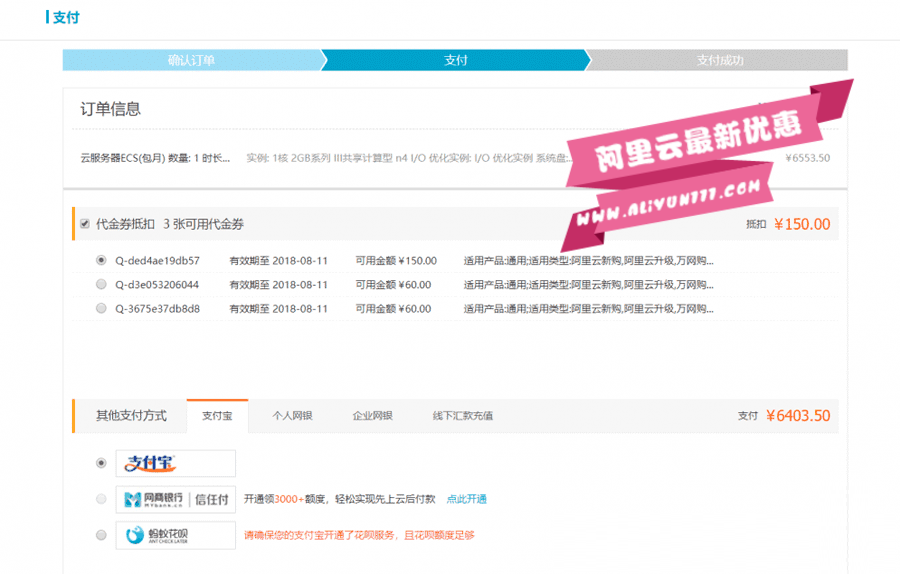The height and width of the screenshot is (574, 900).
Task: Click the 开通领3000+额度 promo text
Action: point(339,499)
